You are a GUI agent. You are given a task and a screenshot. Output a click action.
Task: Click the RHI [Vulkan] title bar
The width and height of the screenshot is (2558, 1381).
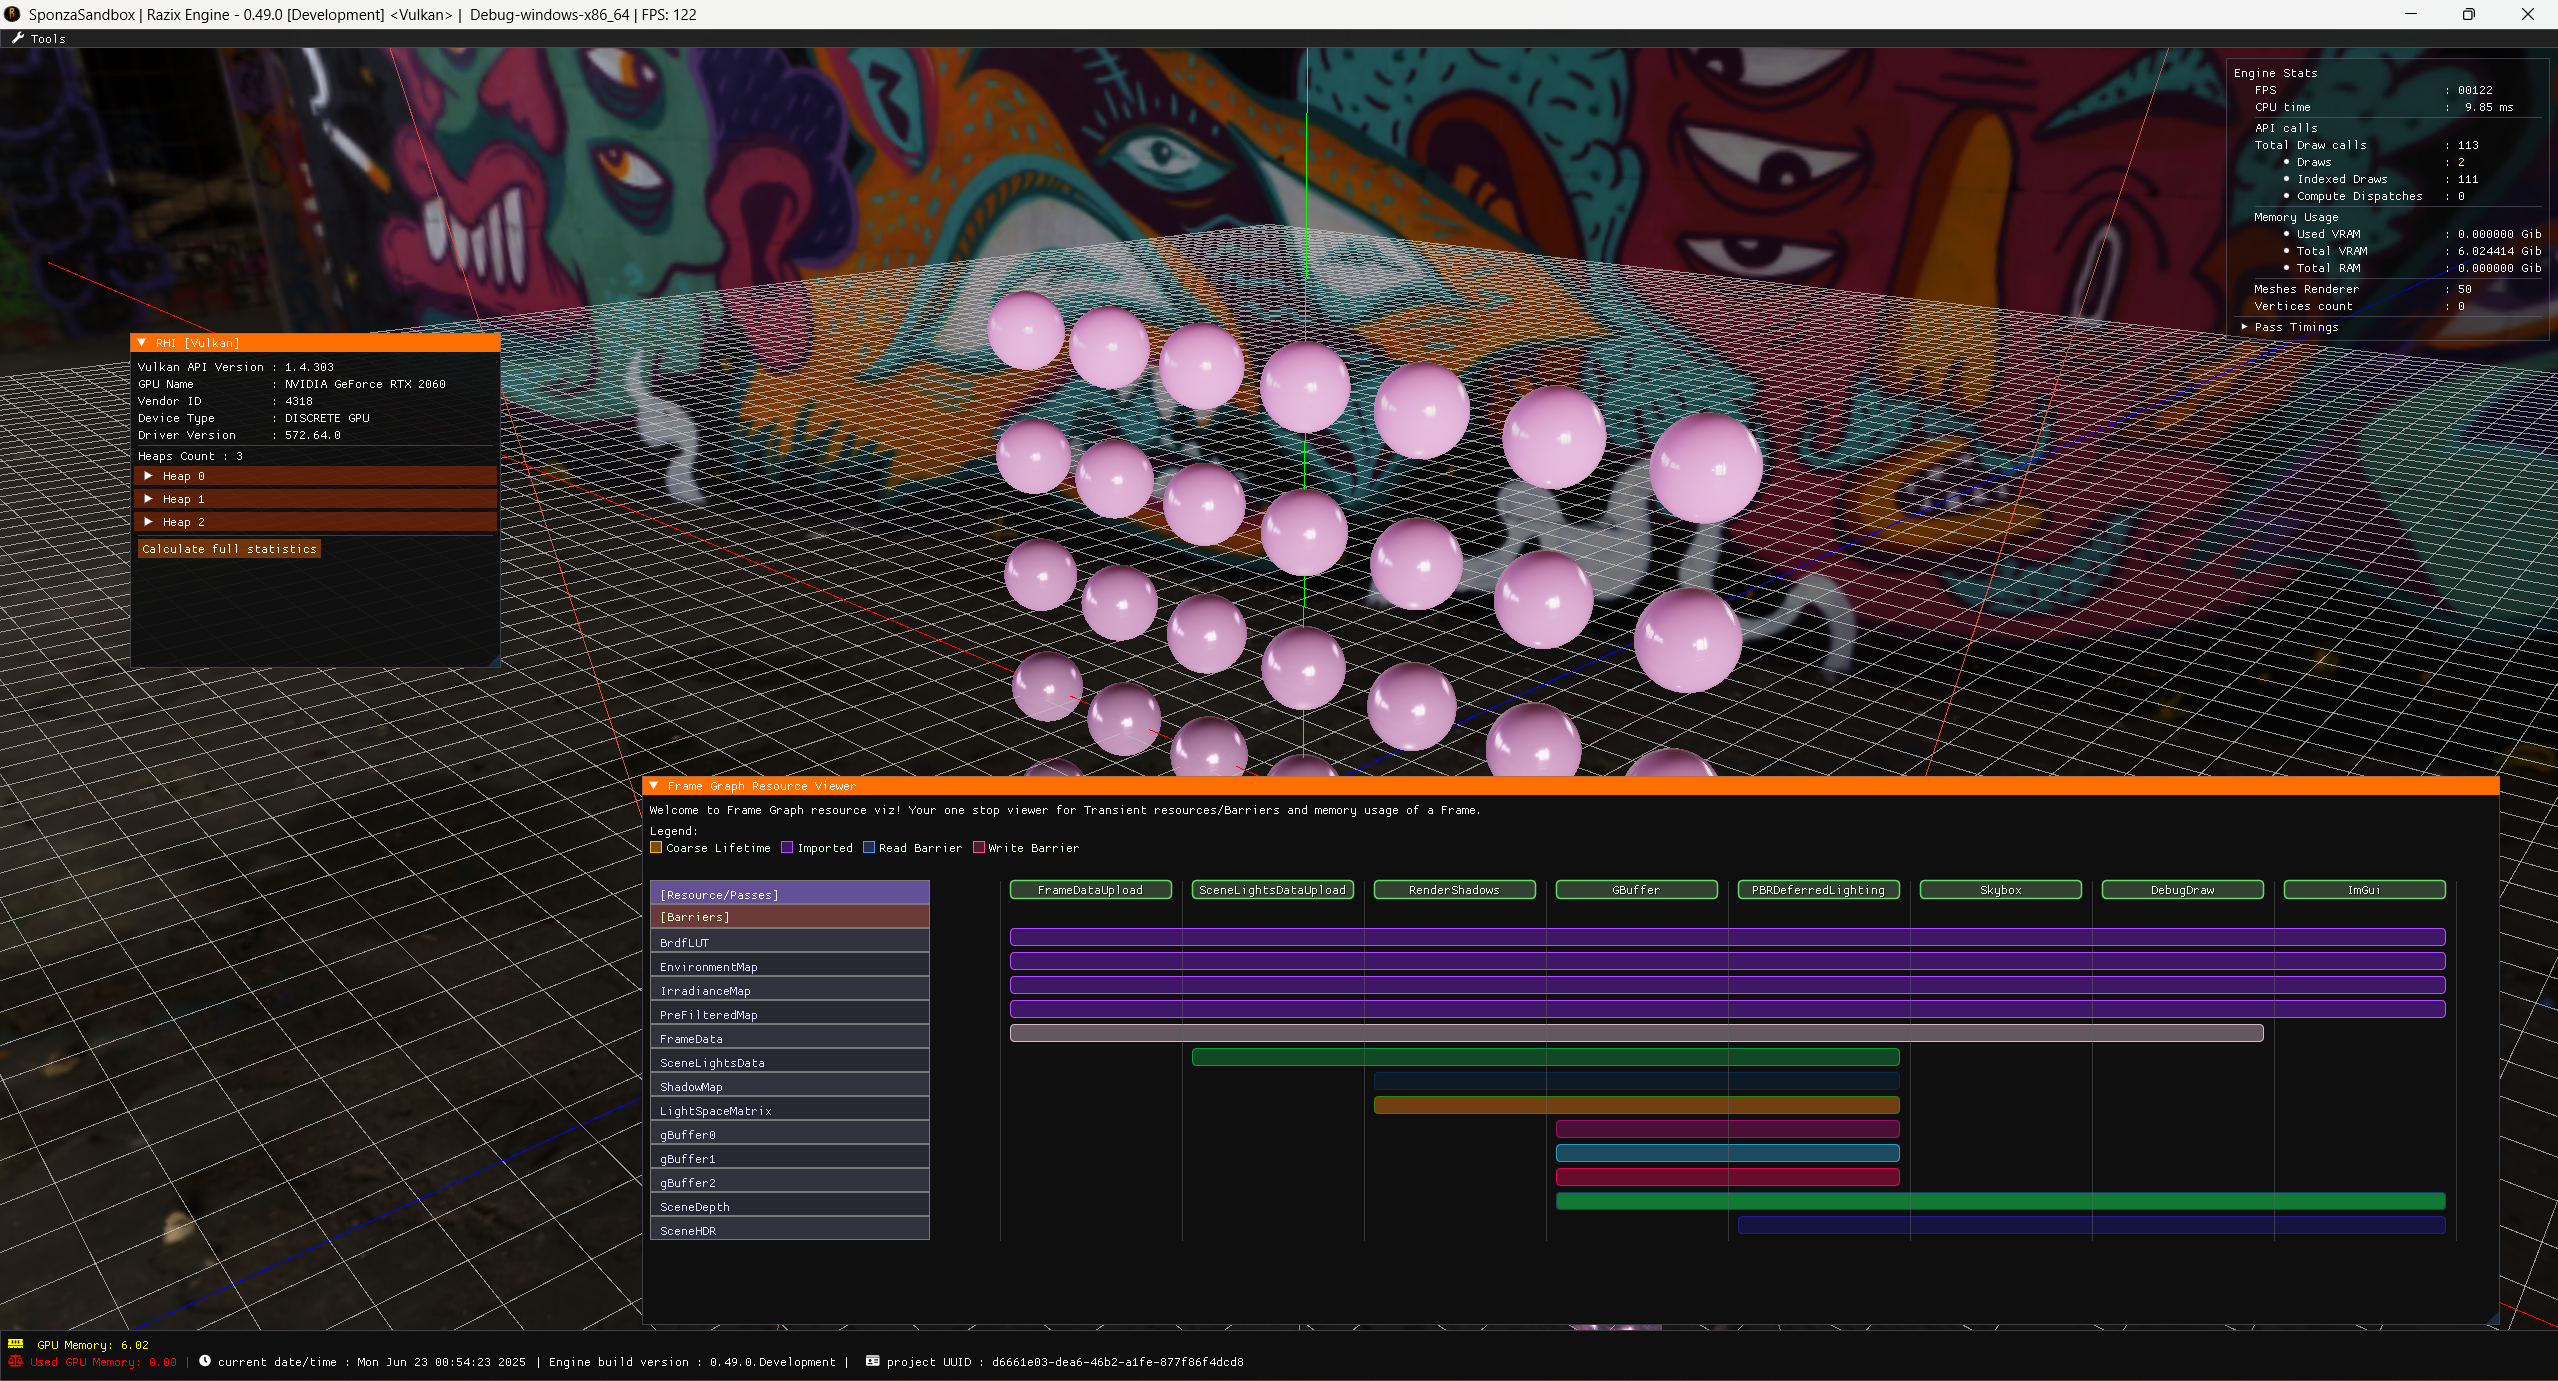tap(315, 343)
